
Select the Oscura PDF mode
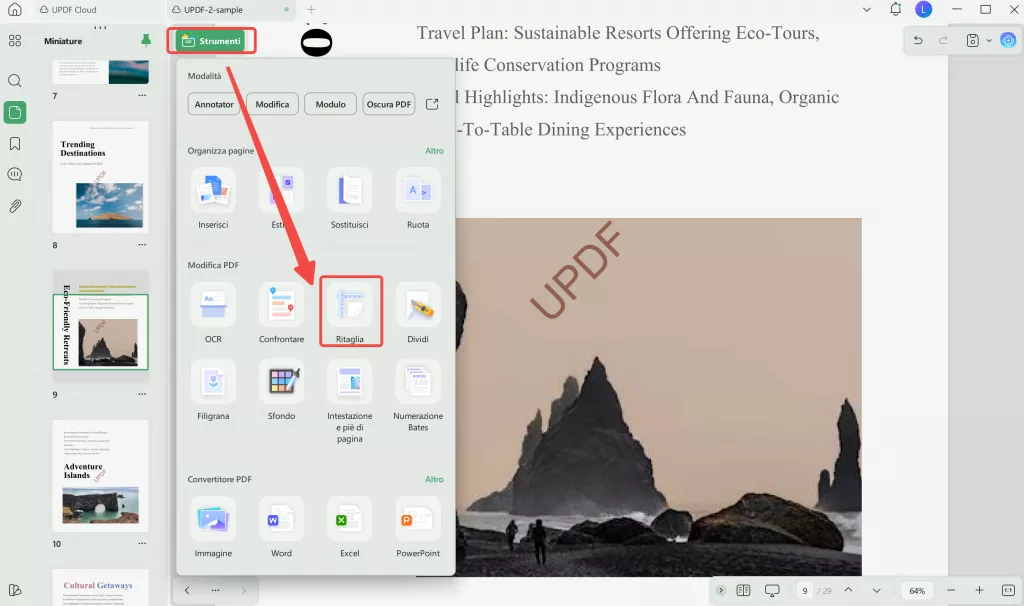pyautogui.click(x=389, y=104)
